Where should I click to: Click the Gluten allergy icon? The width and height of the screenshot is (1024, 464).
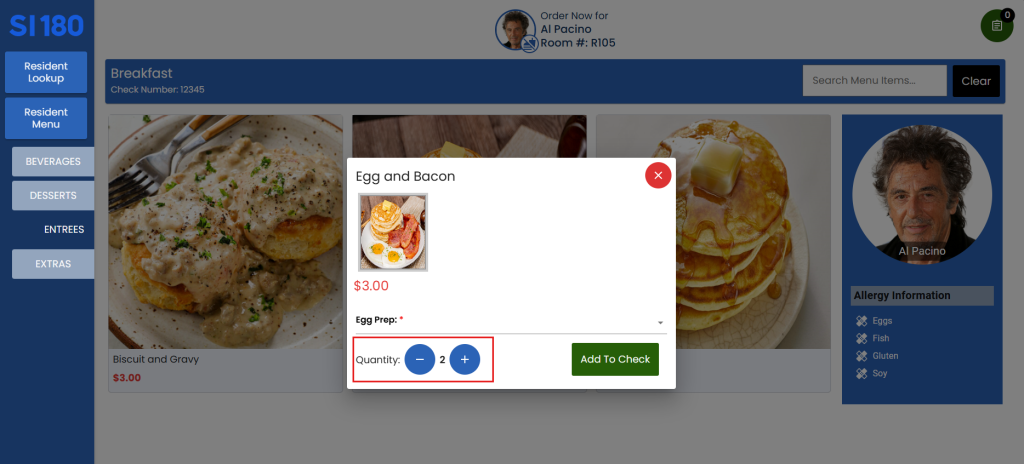tap(861, 356)
